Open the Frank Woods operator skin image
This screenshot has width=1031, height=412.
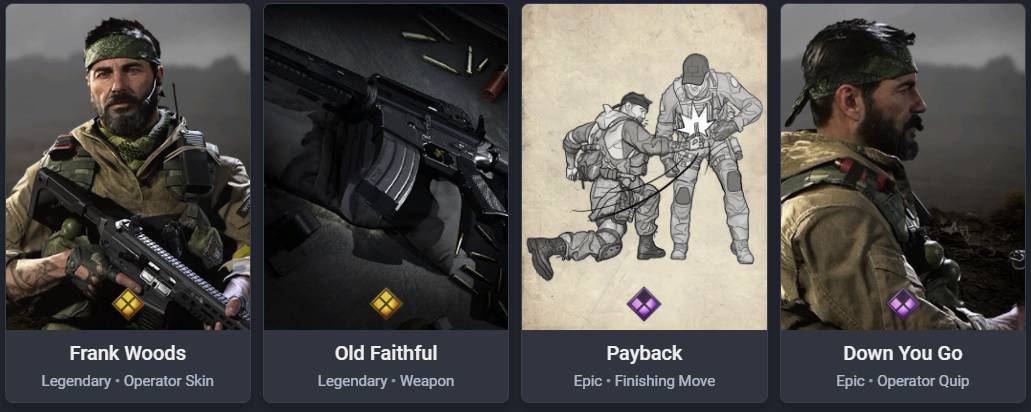coord(128,167)
